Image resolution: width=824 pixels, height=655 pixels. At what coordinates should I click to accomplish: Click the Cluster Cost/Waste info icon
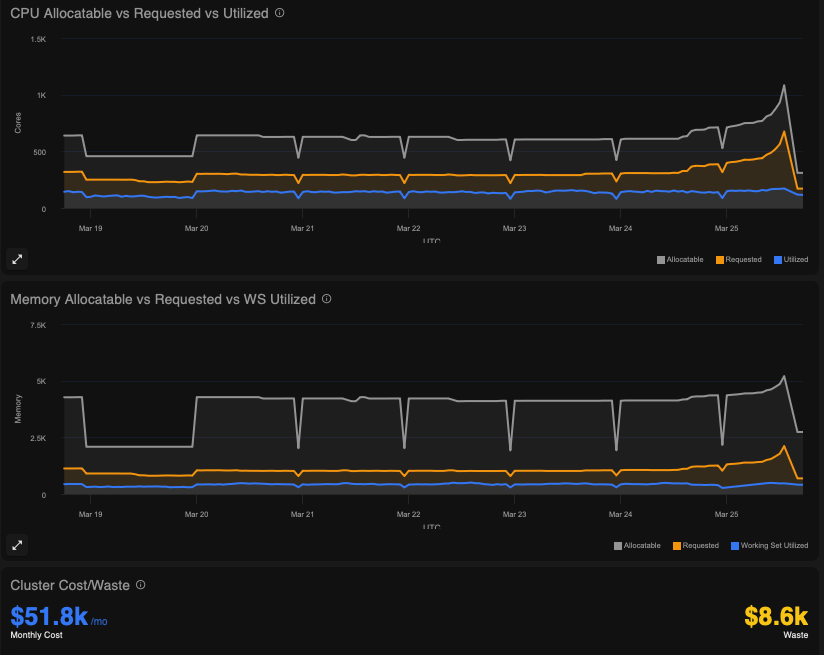coord(138,586)
